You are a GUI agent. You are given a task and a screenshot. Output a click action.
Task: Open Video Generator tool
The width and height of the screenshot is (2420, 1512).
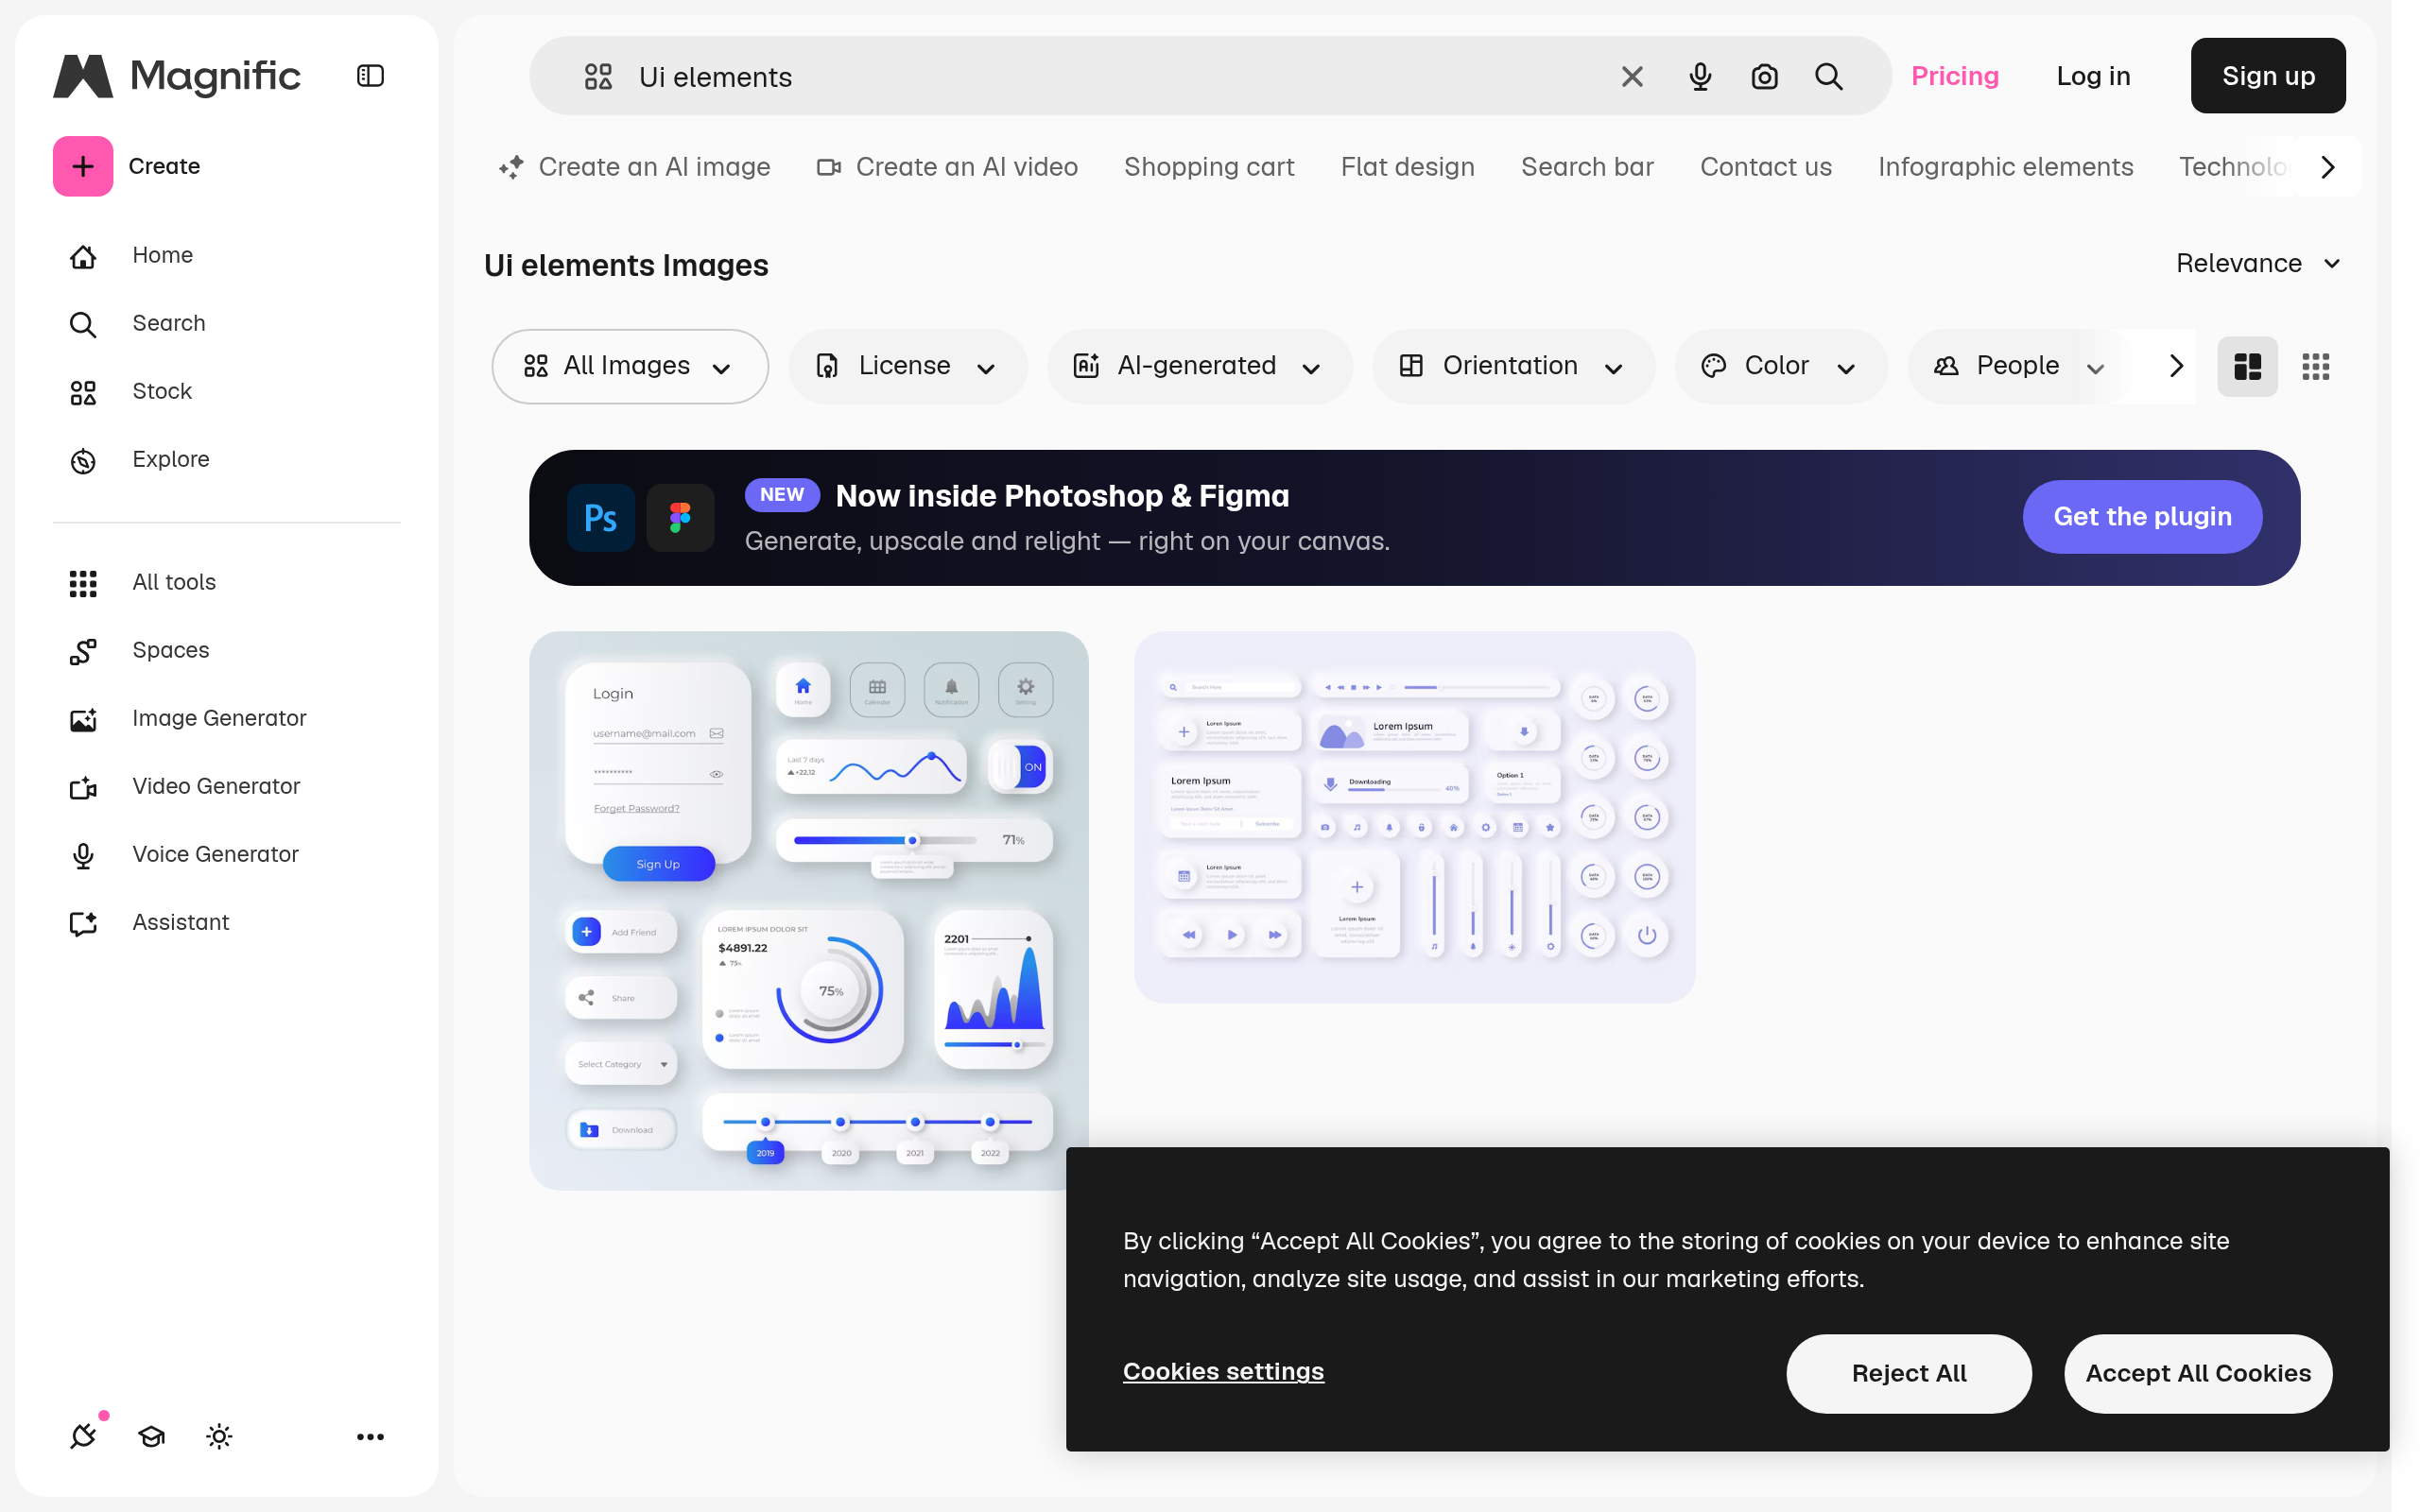pyautogui.click(x=184, y=786)
